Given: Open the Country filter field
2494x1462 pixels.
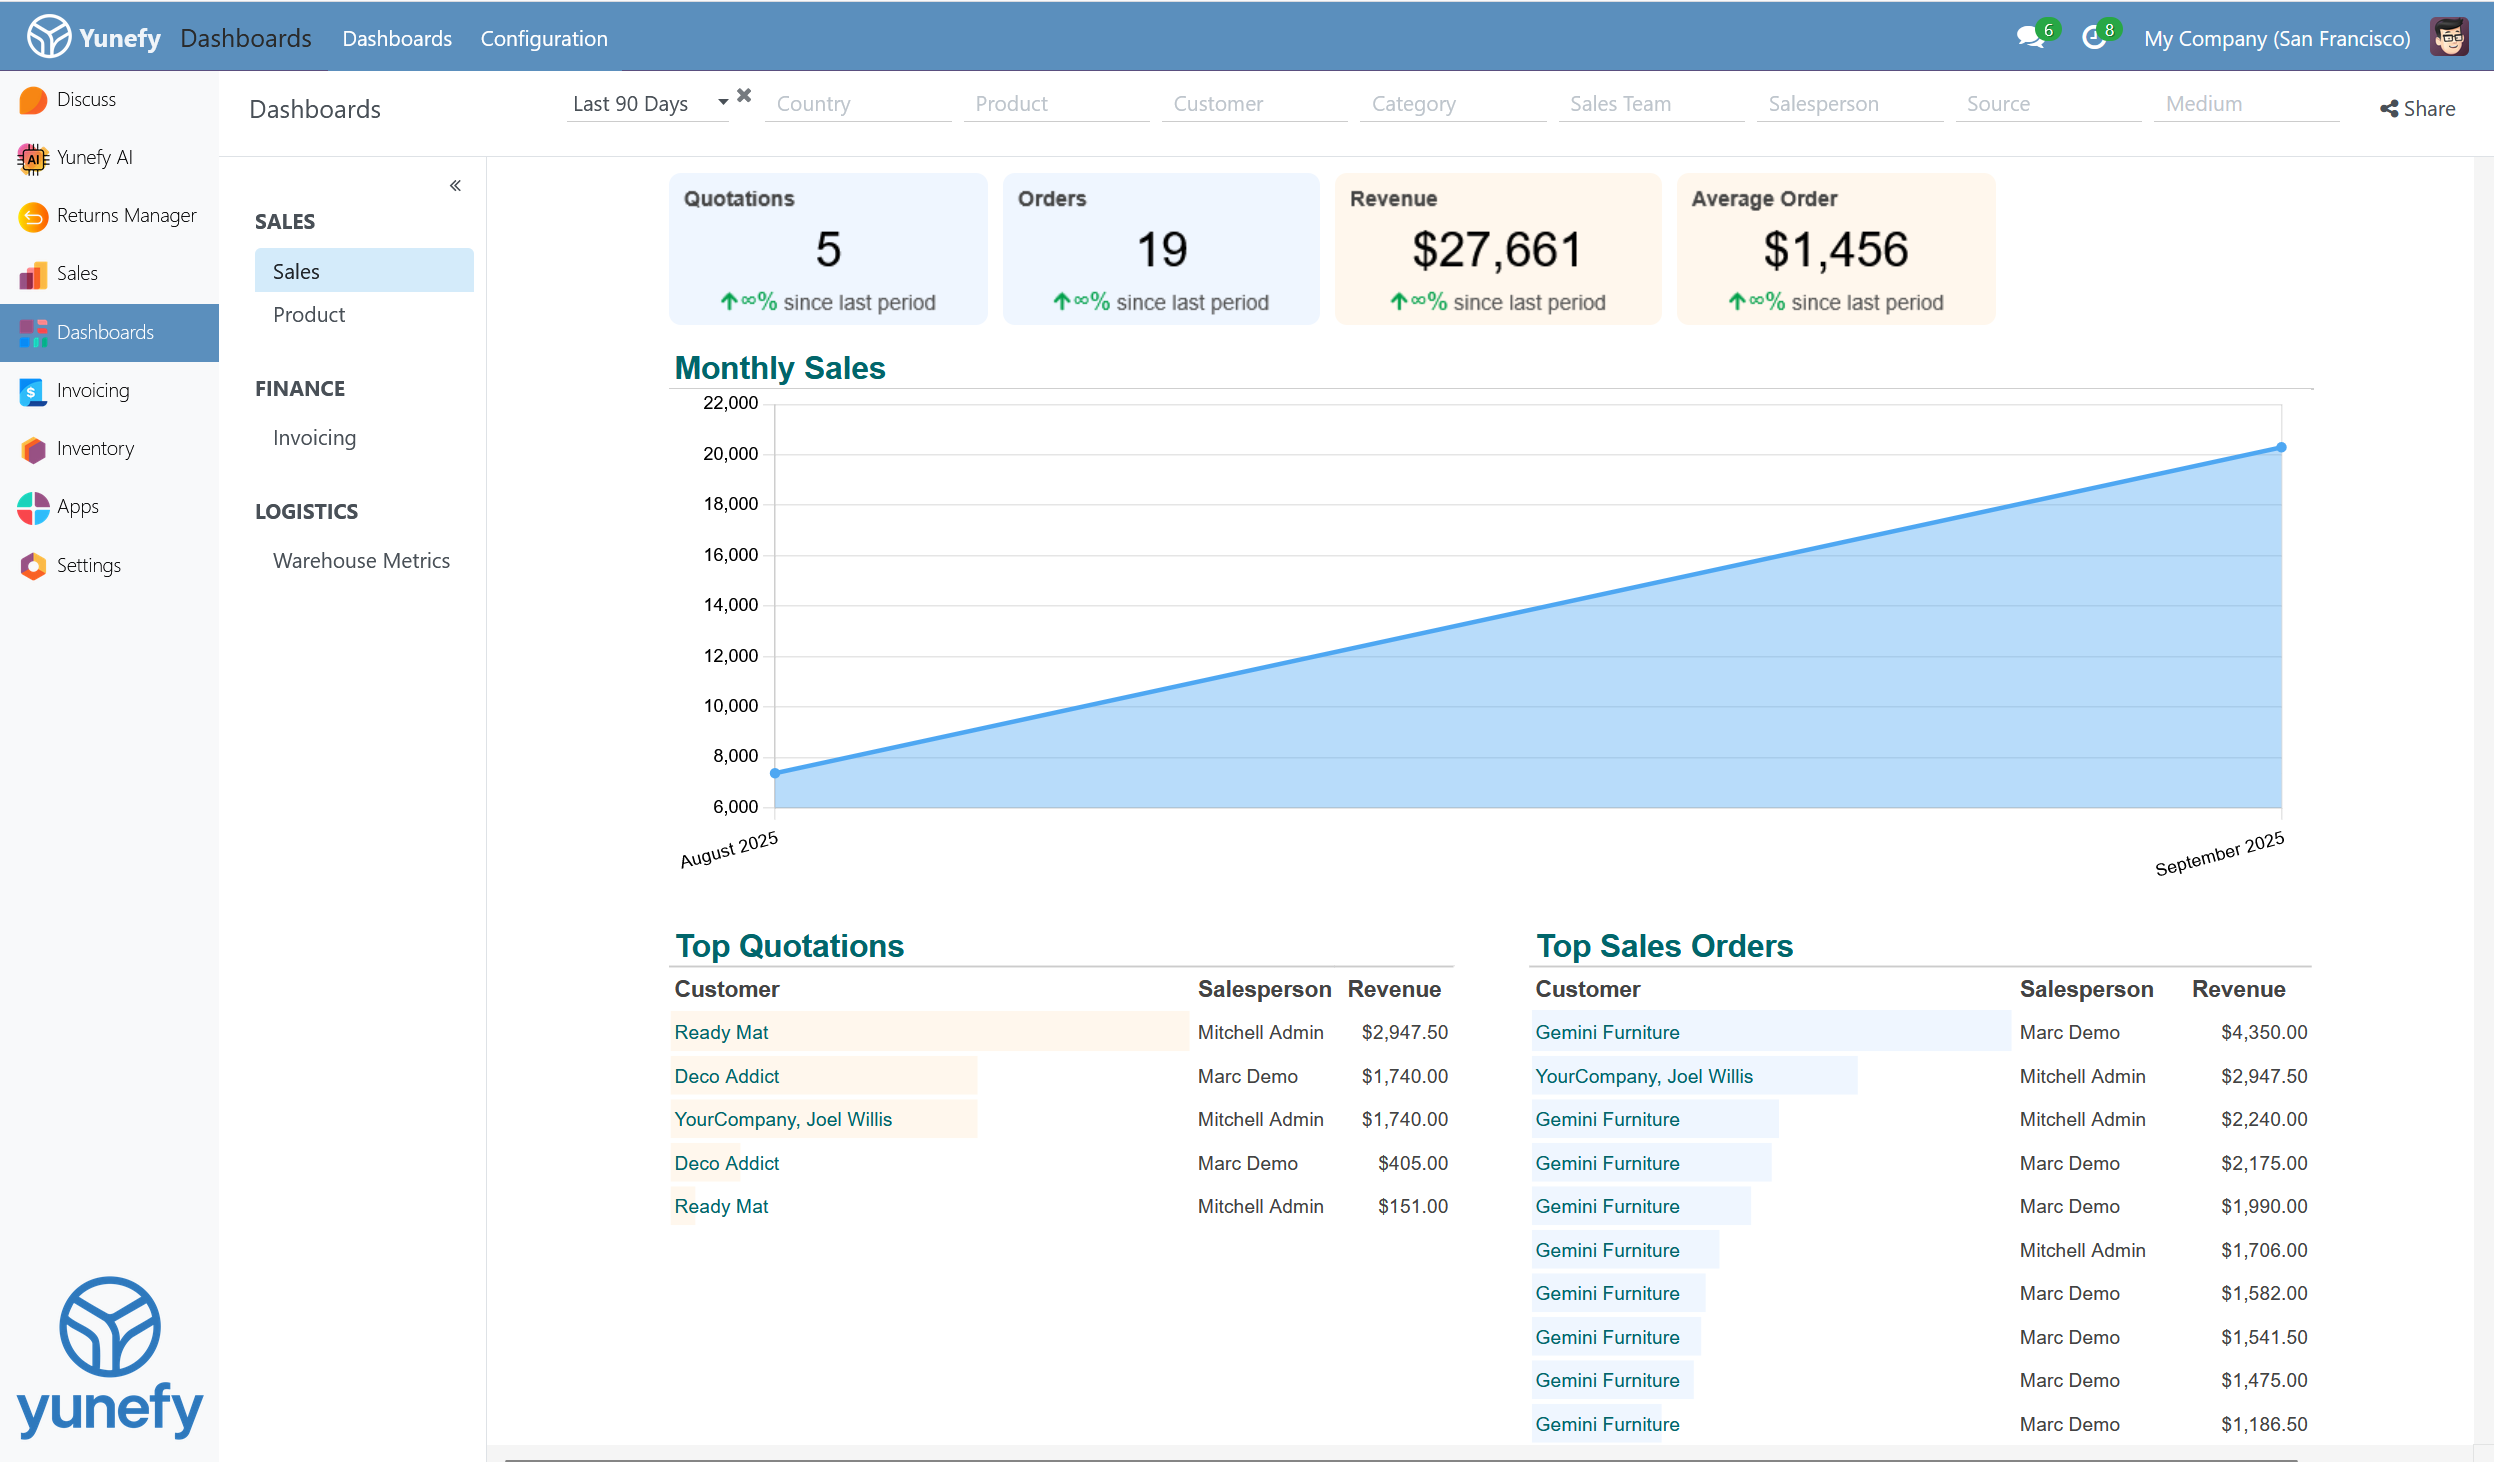Looking at the screenshot, I should click(857, 104).
